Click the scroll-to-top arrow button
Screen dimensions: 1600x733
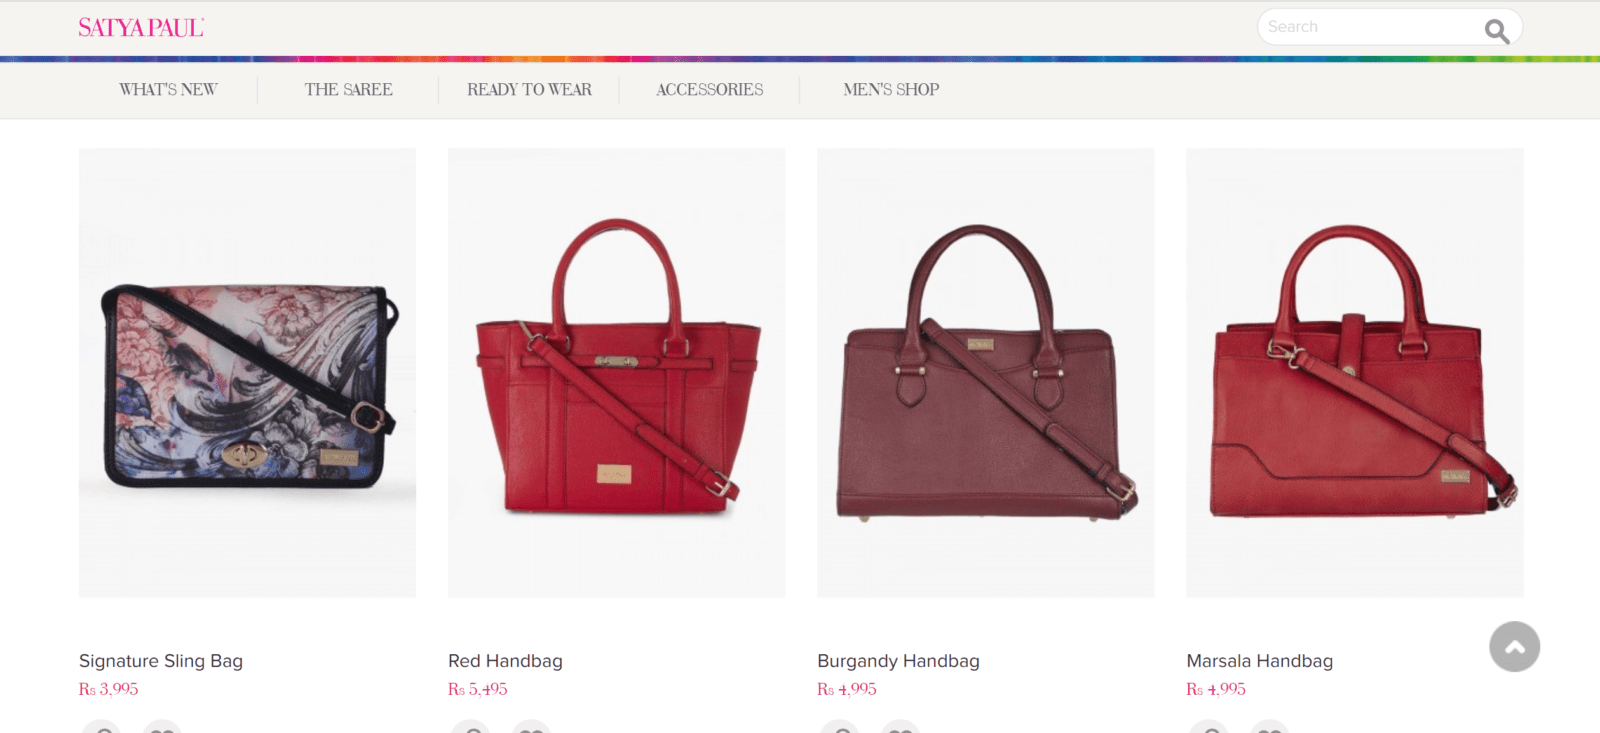click(x=1514, y=646)
